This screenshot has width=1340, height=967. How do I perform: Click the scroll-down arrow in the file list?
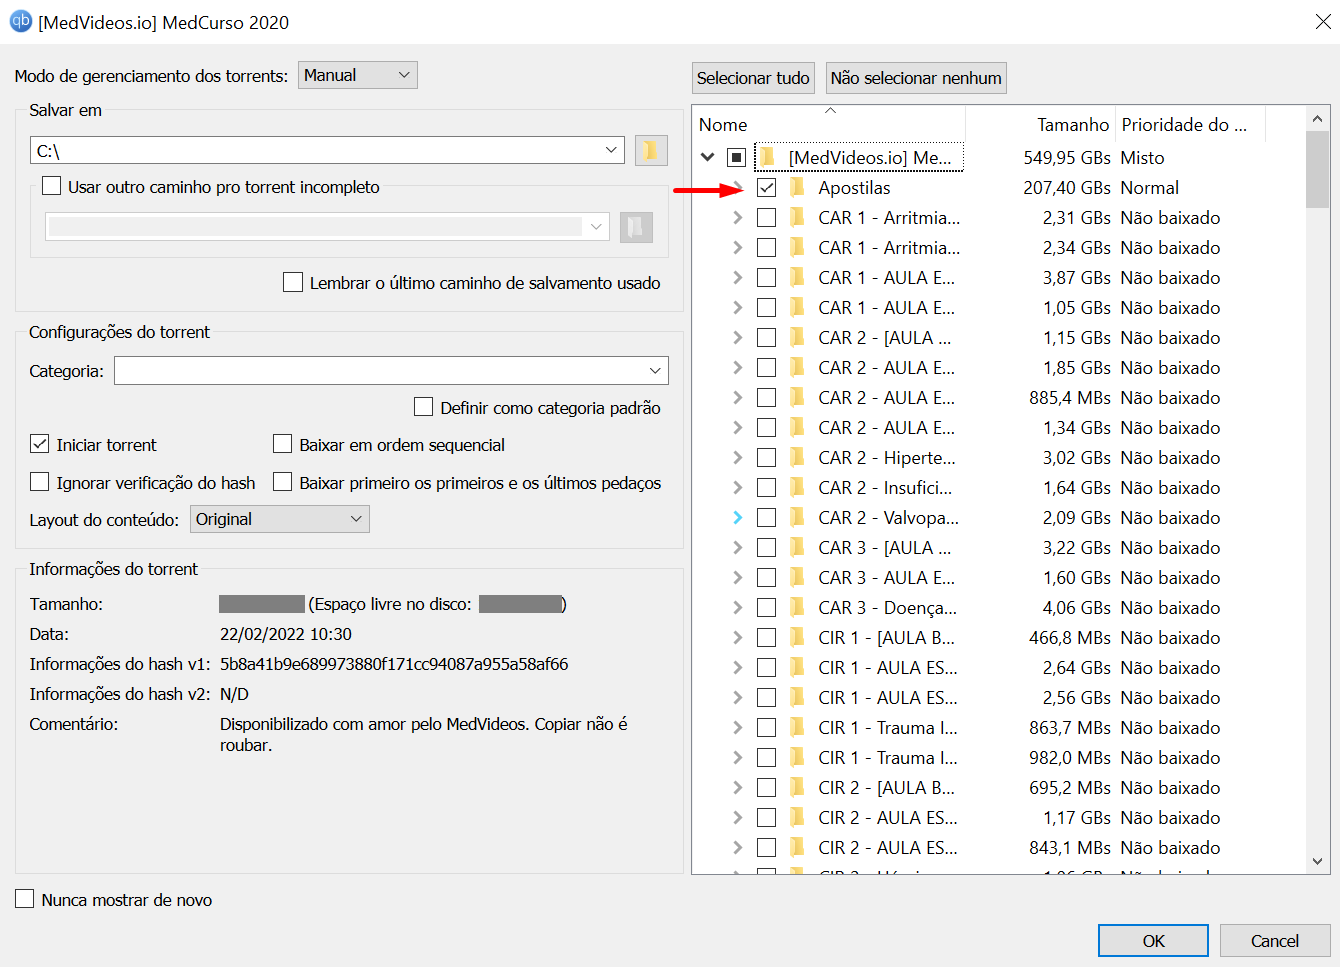click(x=1317, y=861)
